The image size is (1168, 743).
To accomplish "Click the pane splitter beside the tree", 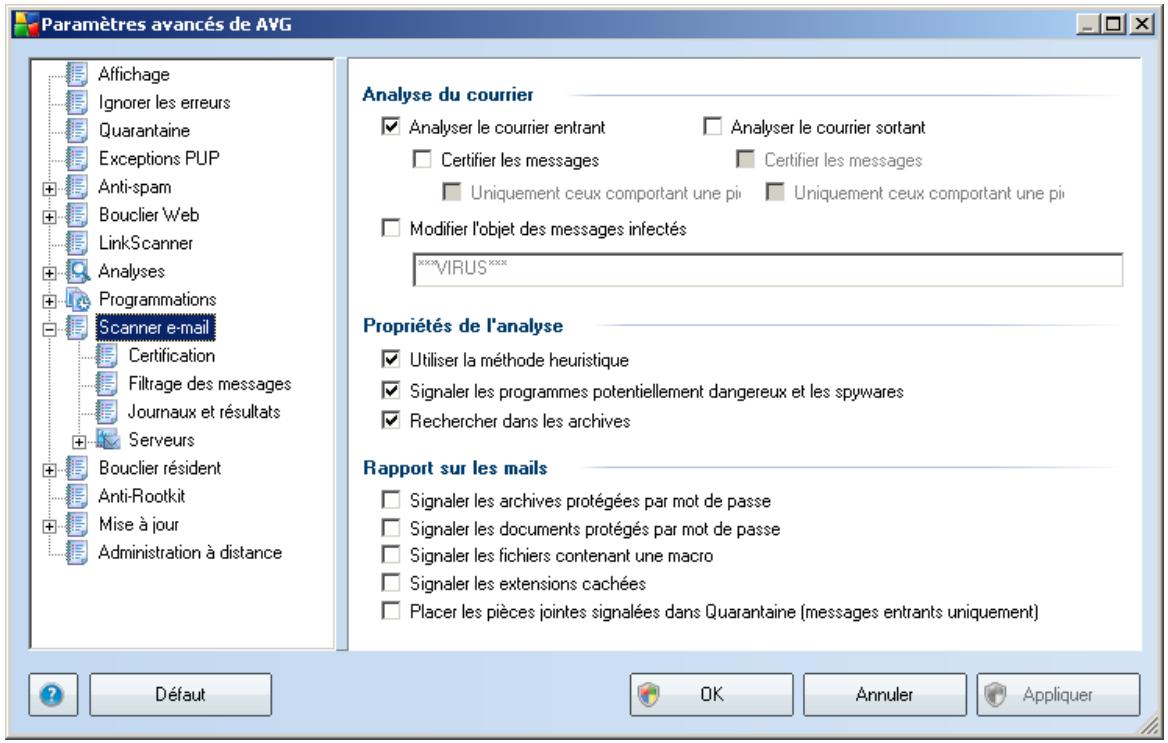I will coord(341,355).
